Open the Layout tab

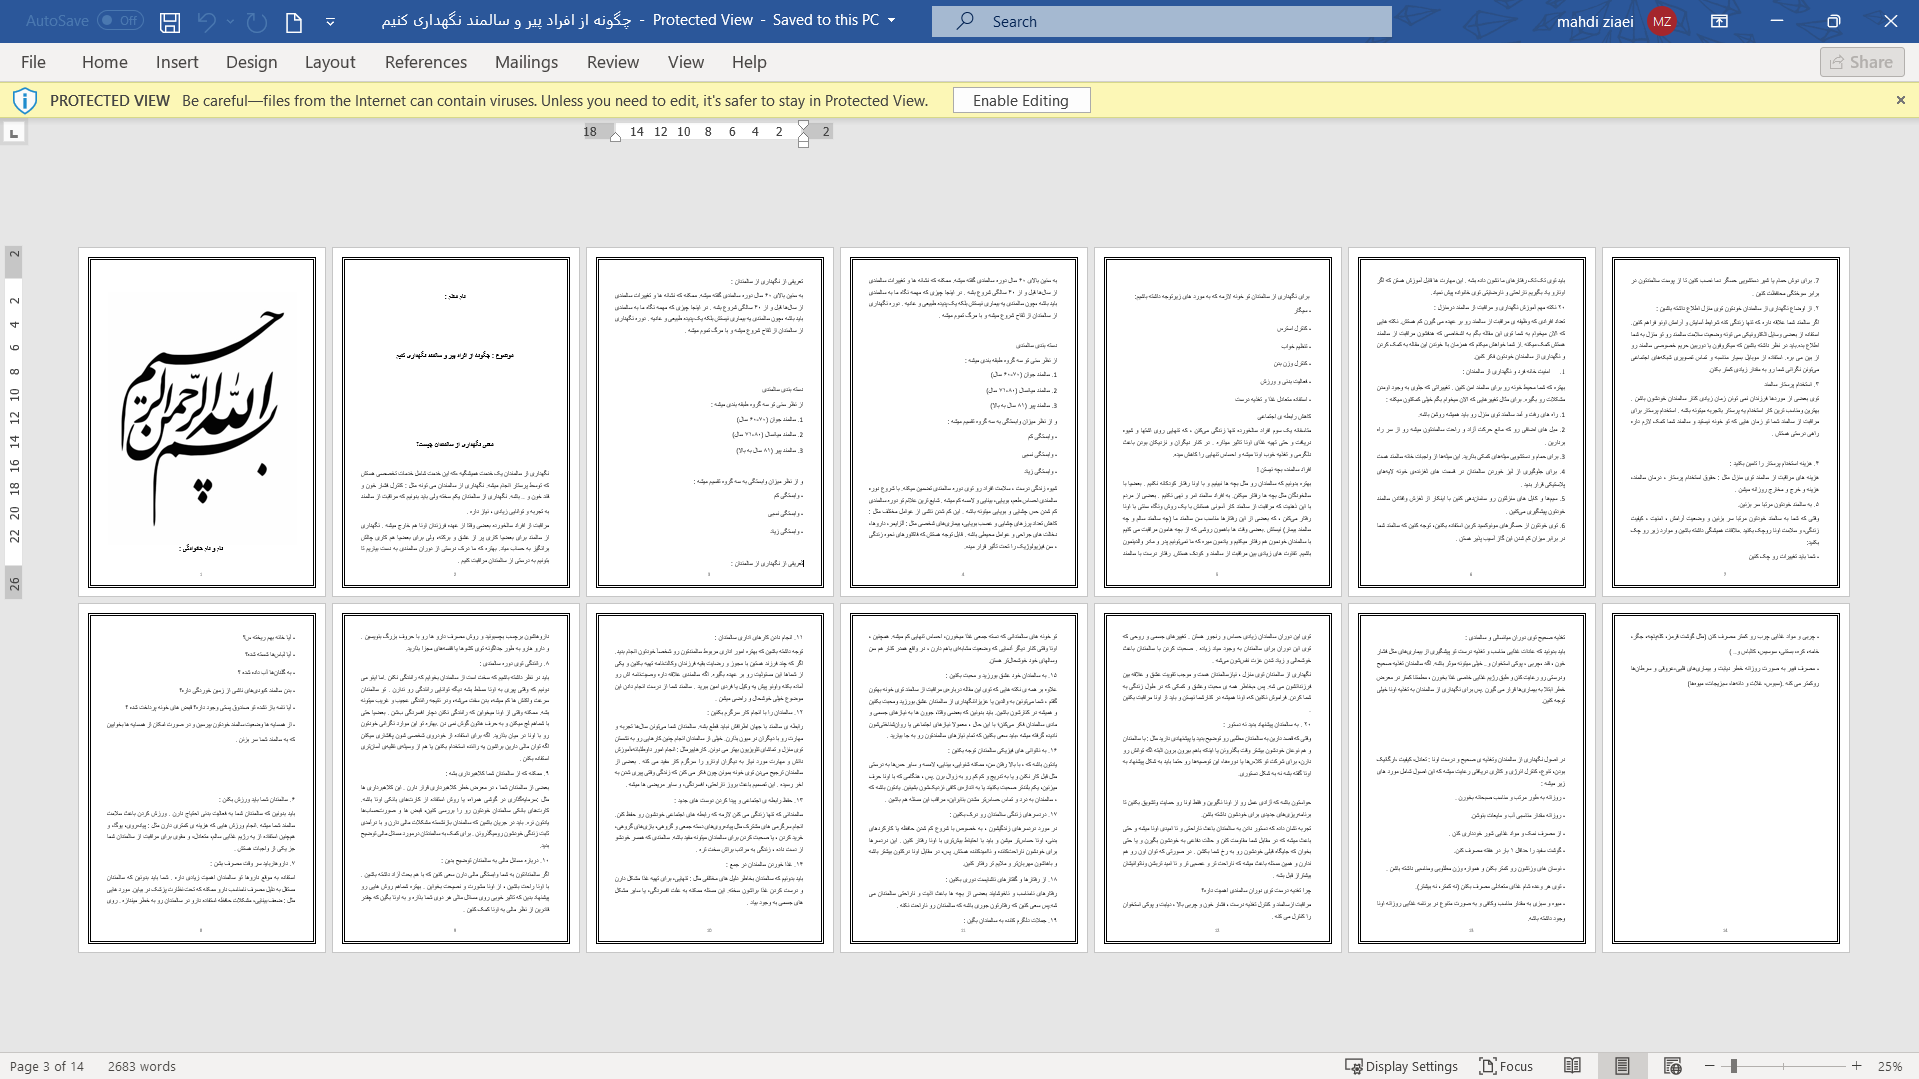(x=330, y=62)
